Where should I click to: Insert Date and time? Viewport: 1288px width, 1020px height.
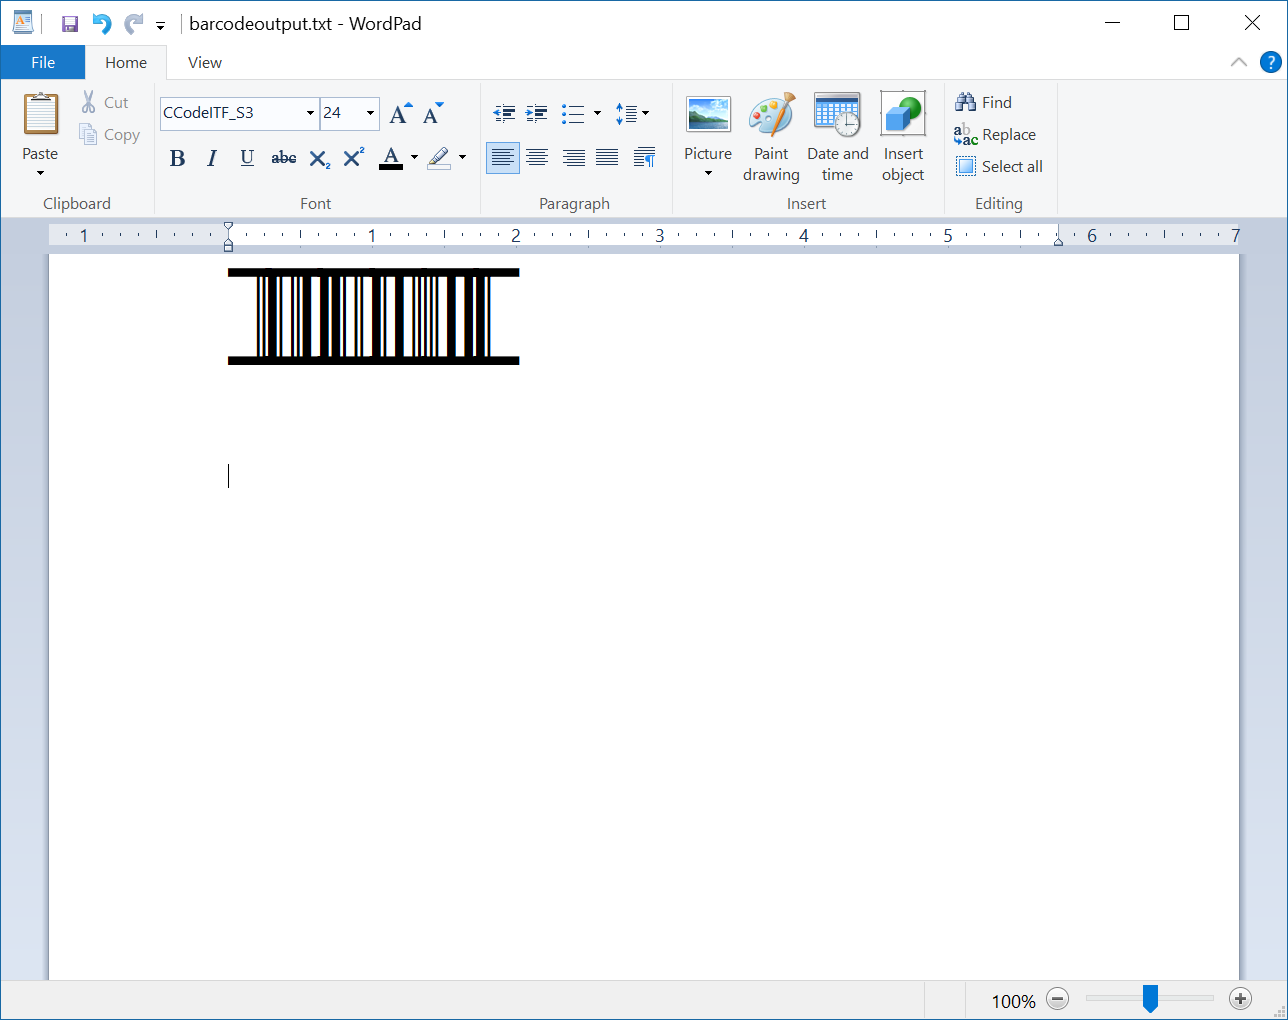838,137
